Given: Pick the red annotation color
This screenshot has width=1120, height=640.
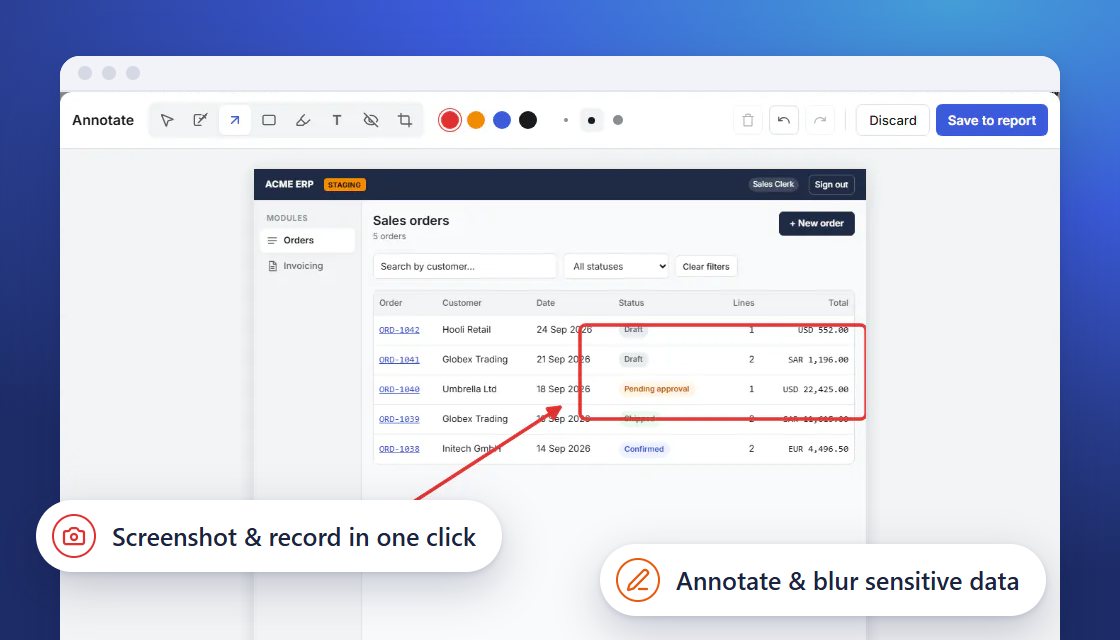Looking at the screenshot, I should coord(449,120).
